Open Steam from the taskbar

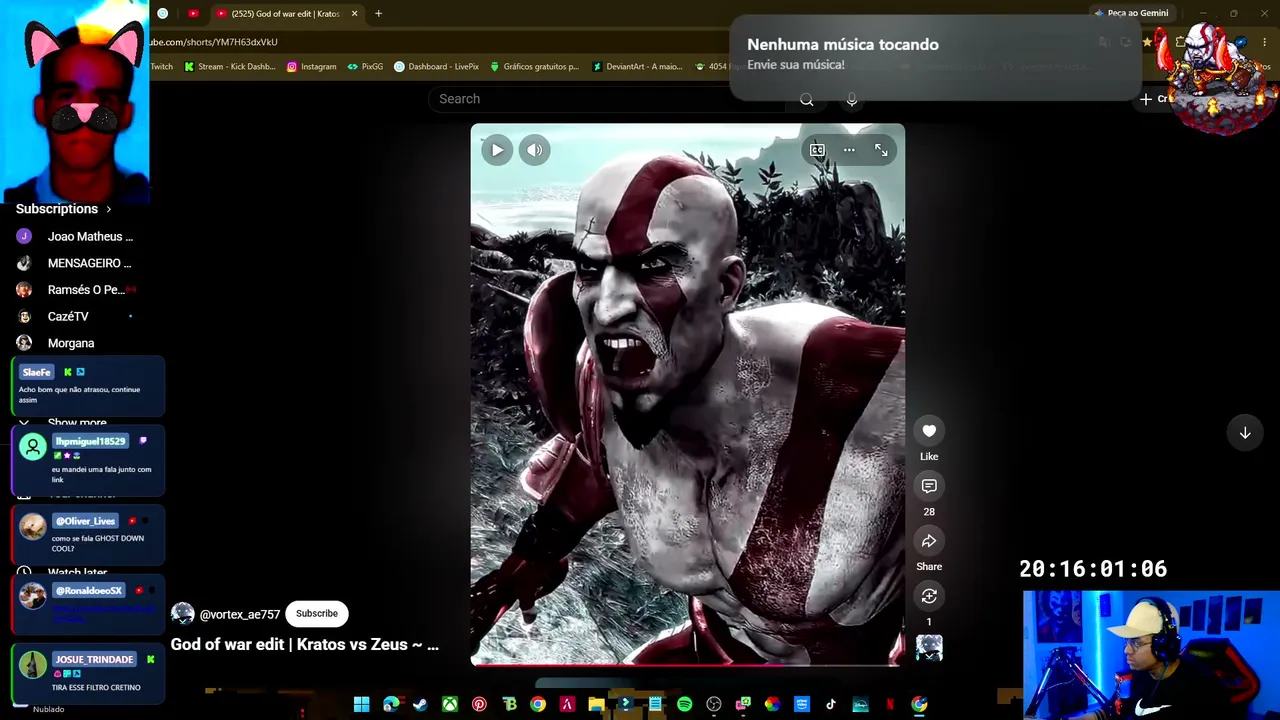pyautogui.click(x=420, y=704)
